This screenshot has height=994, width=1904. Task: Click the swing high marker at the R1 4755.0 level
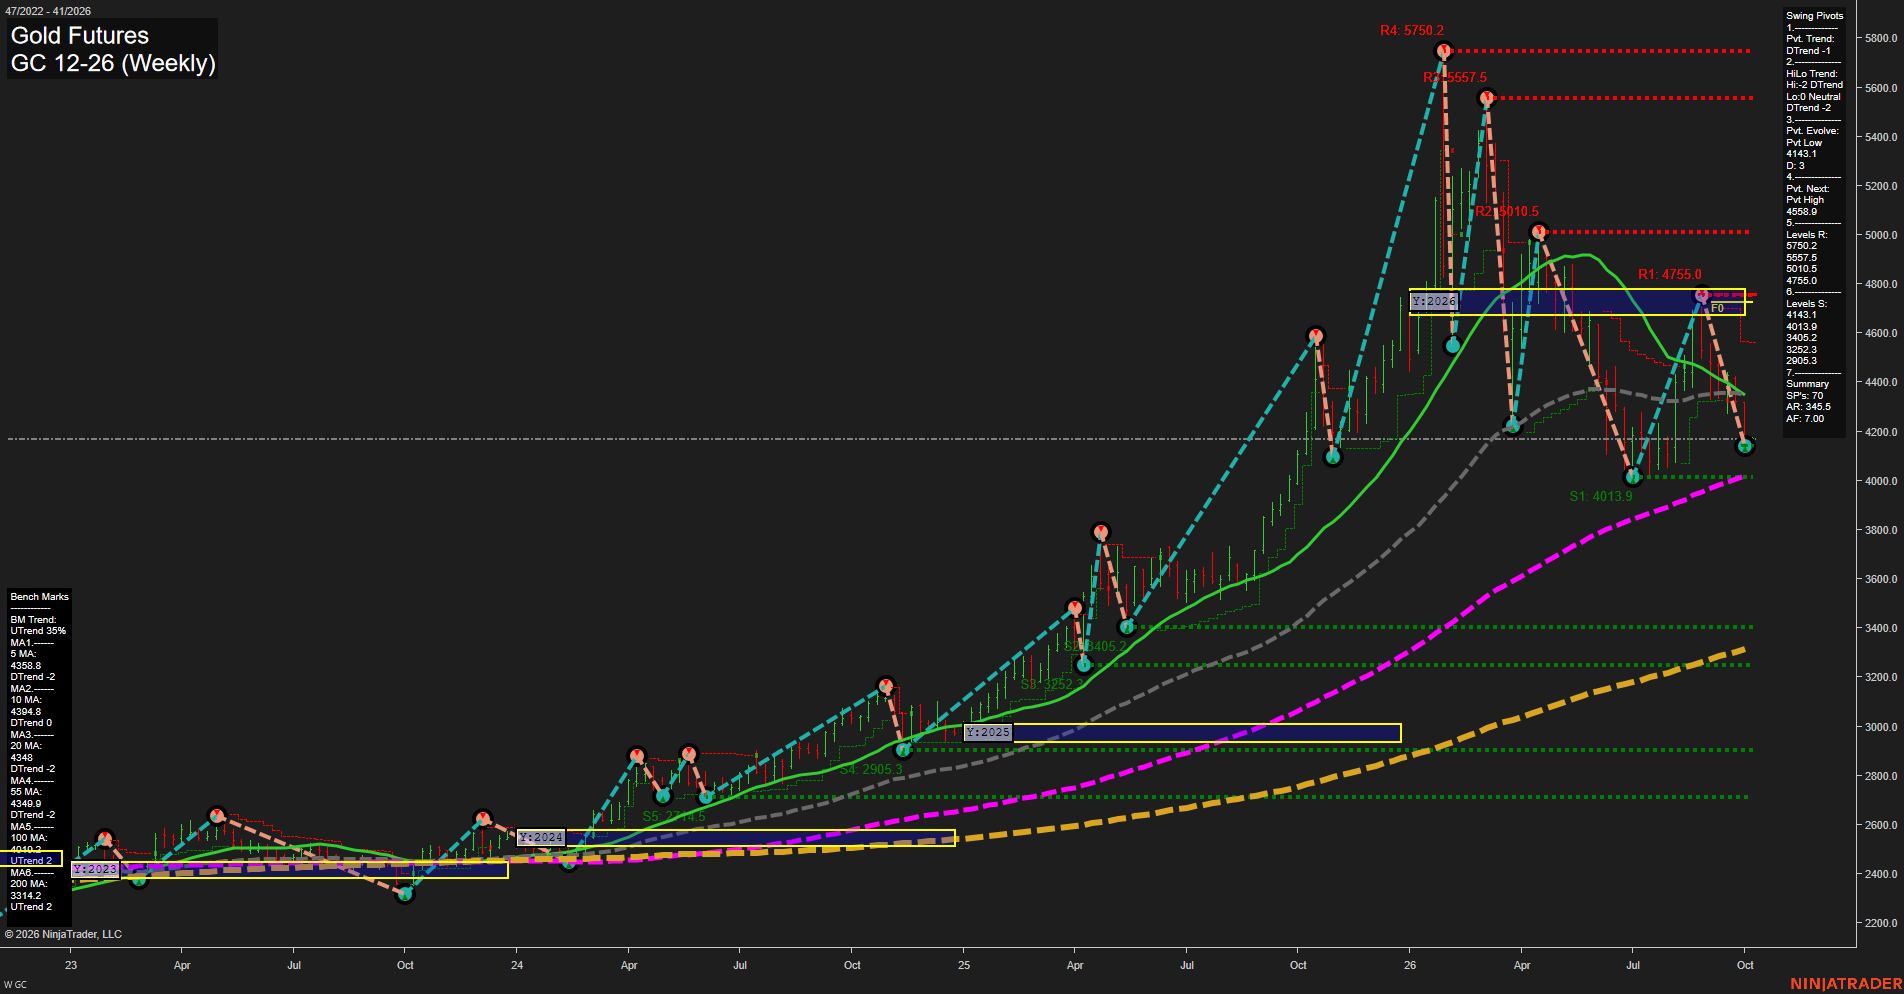pos(1702,296)
